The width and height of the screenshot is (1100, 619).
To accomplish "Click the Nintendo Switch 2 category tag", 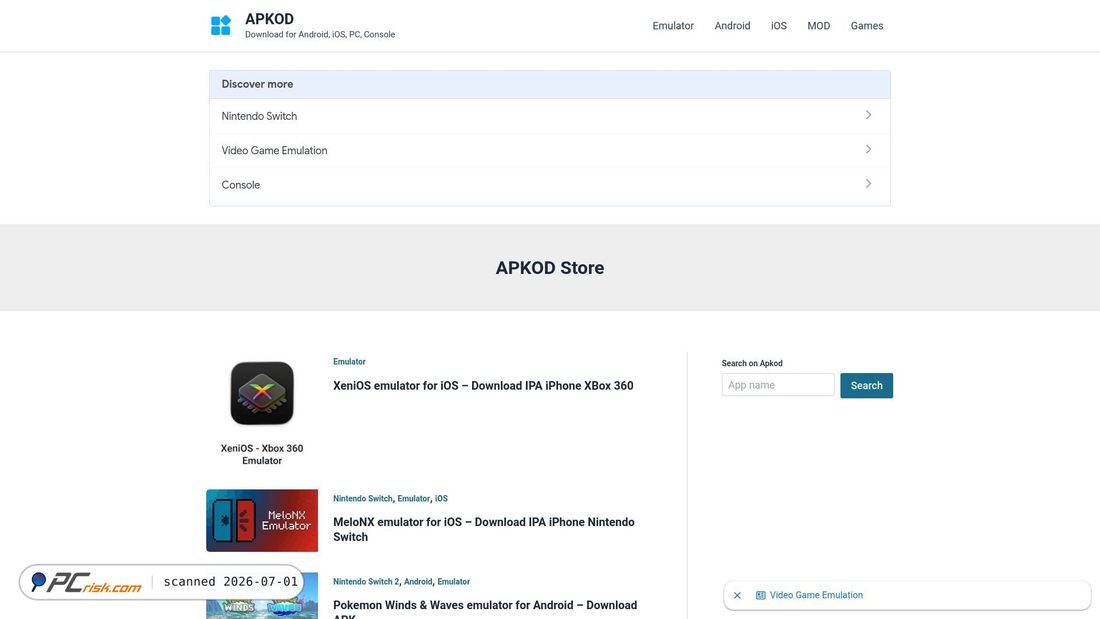I will coord(366,581).
